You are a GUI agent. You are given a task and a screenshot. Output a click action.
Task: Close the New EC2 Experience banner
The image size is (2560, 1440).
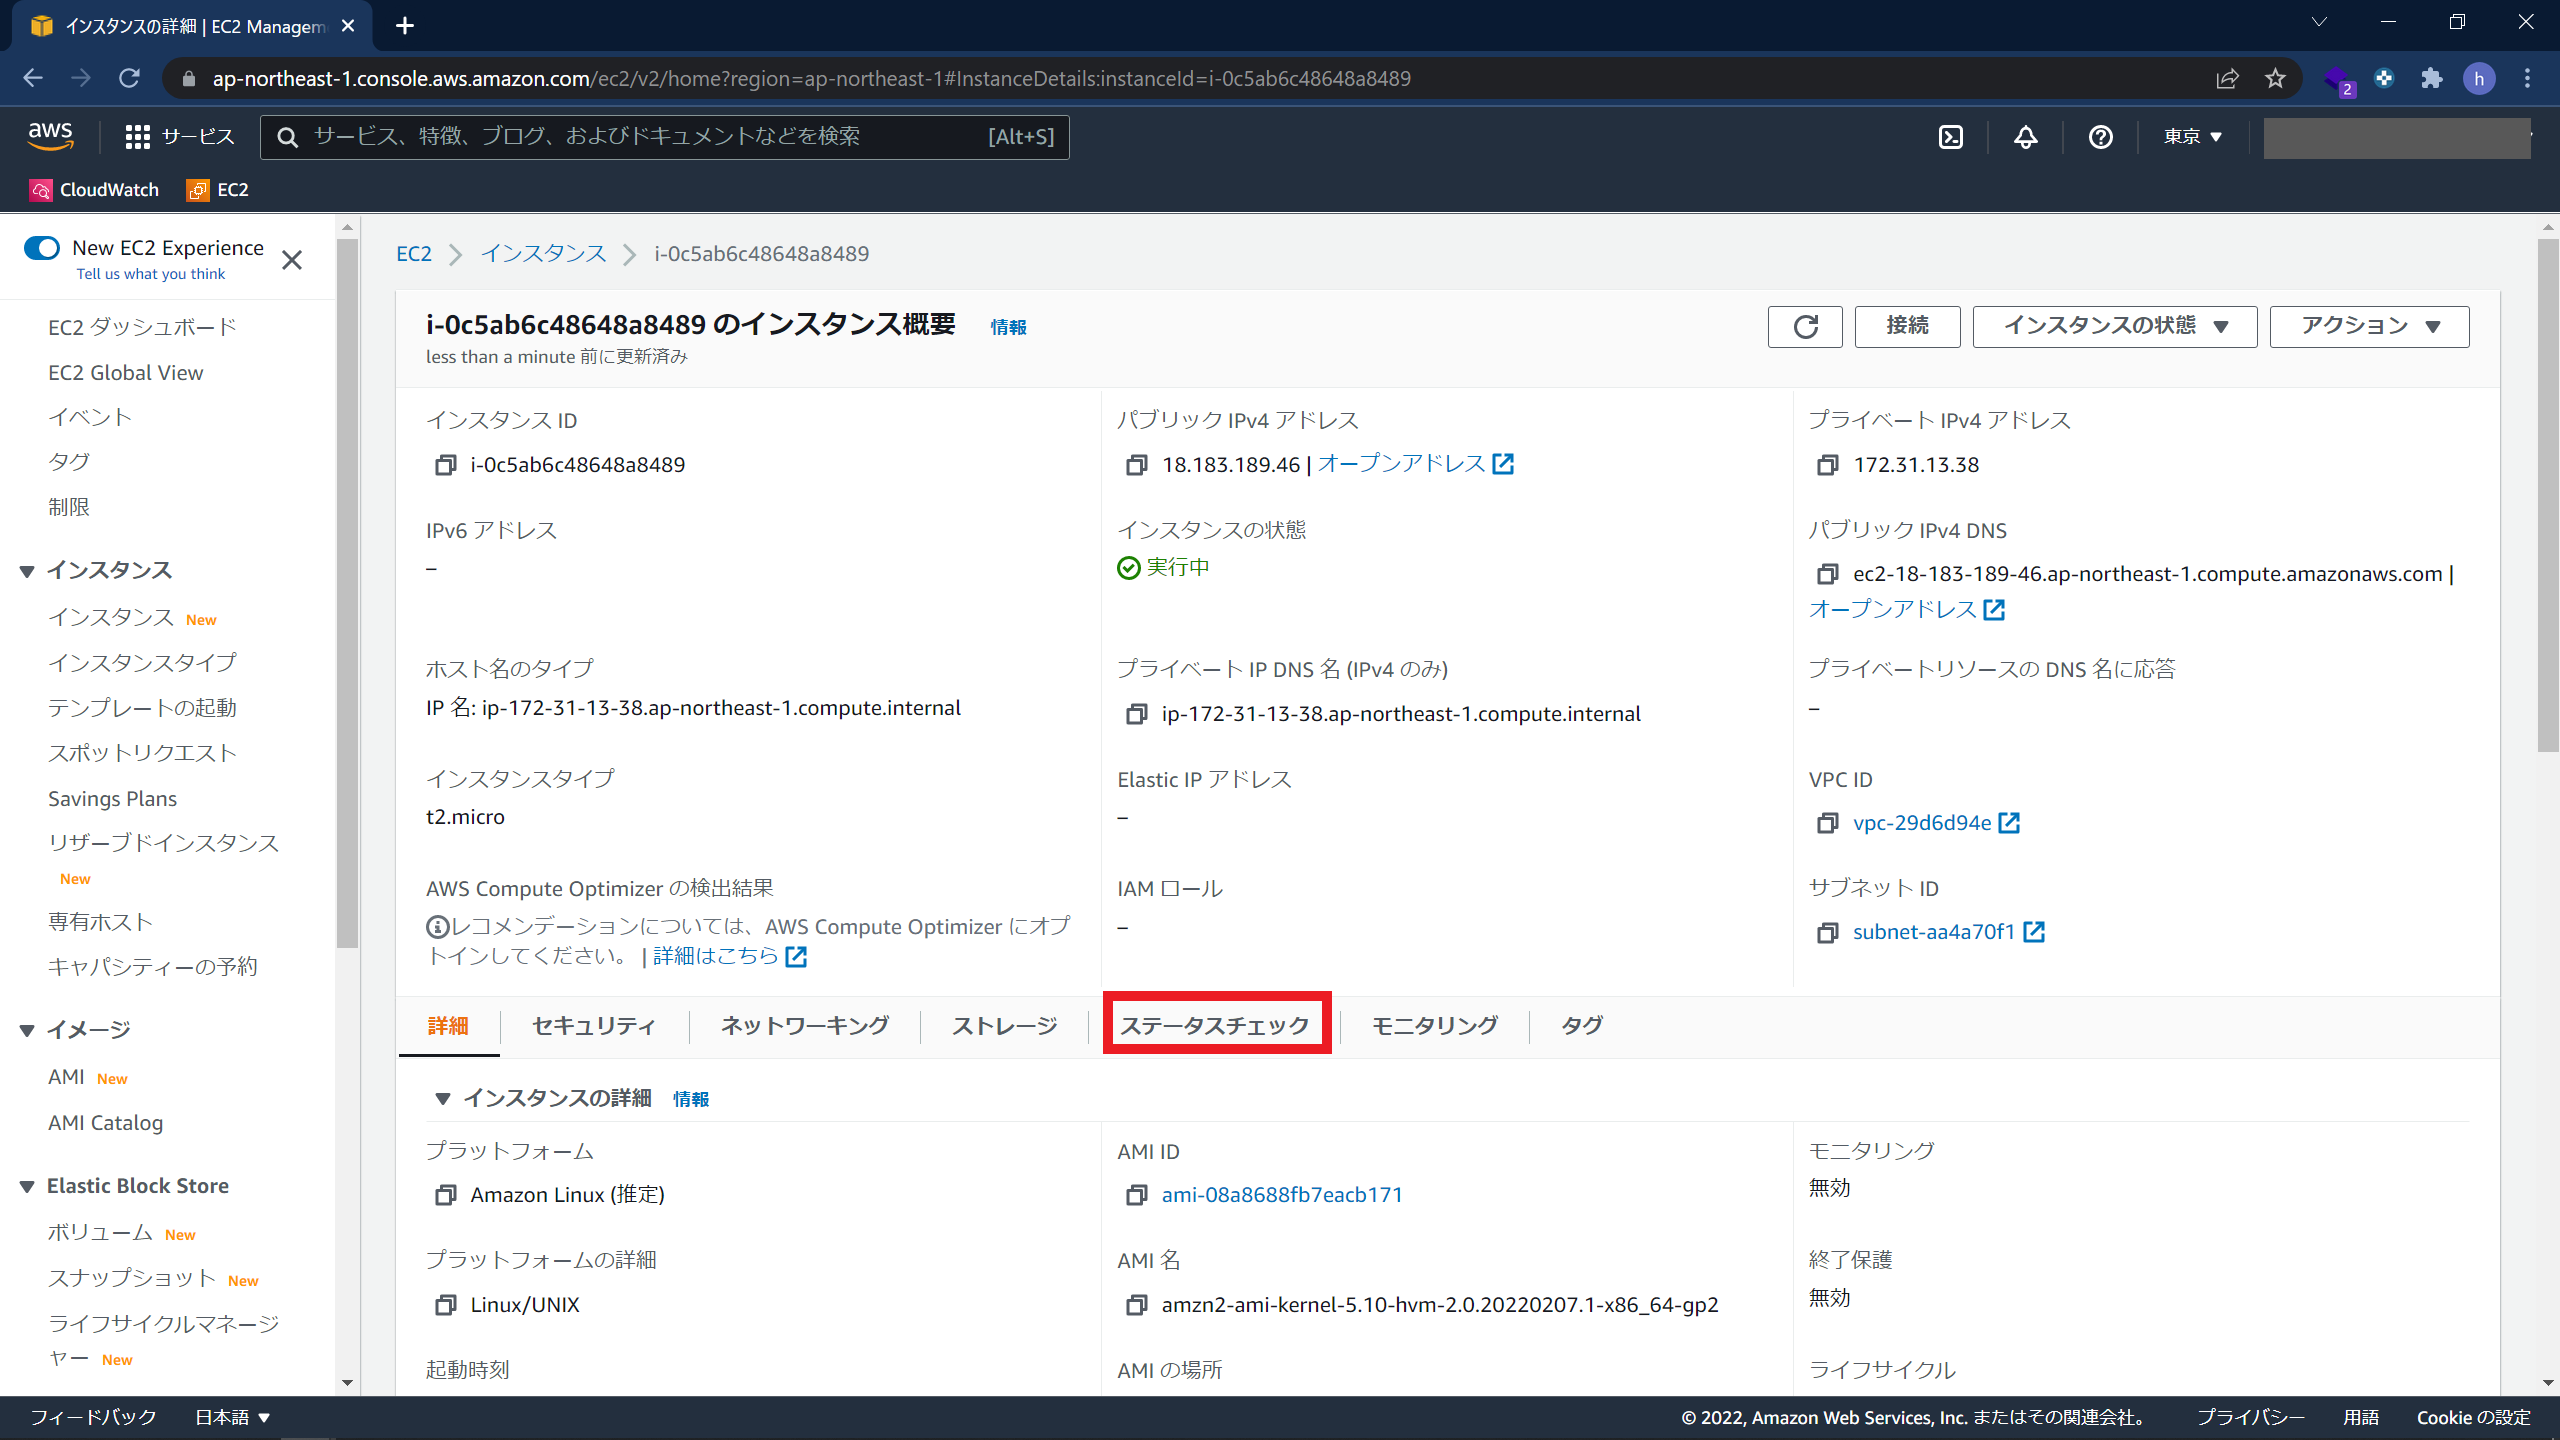(x=292, y=260)
